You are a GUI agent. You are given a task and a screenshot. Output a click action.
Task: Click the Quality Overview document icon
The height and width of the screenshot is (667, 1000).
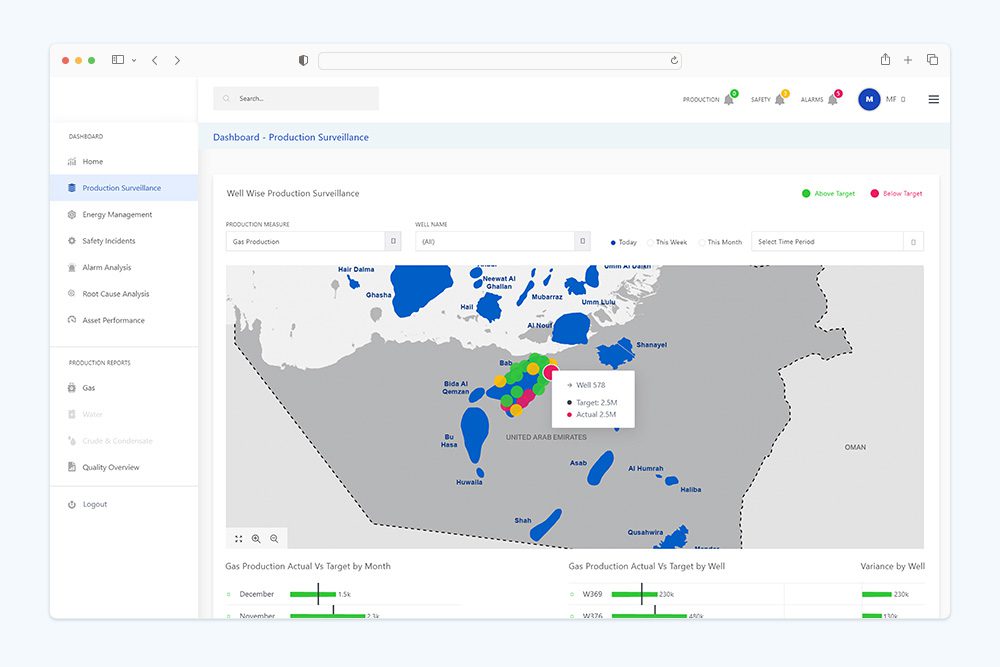click(x=71, y=467)
